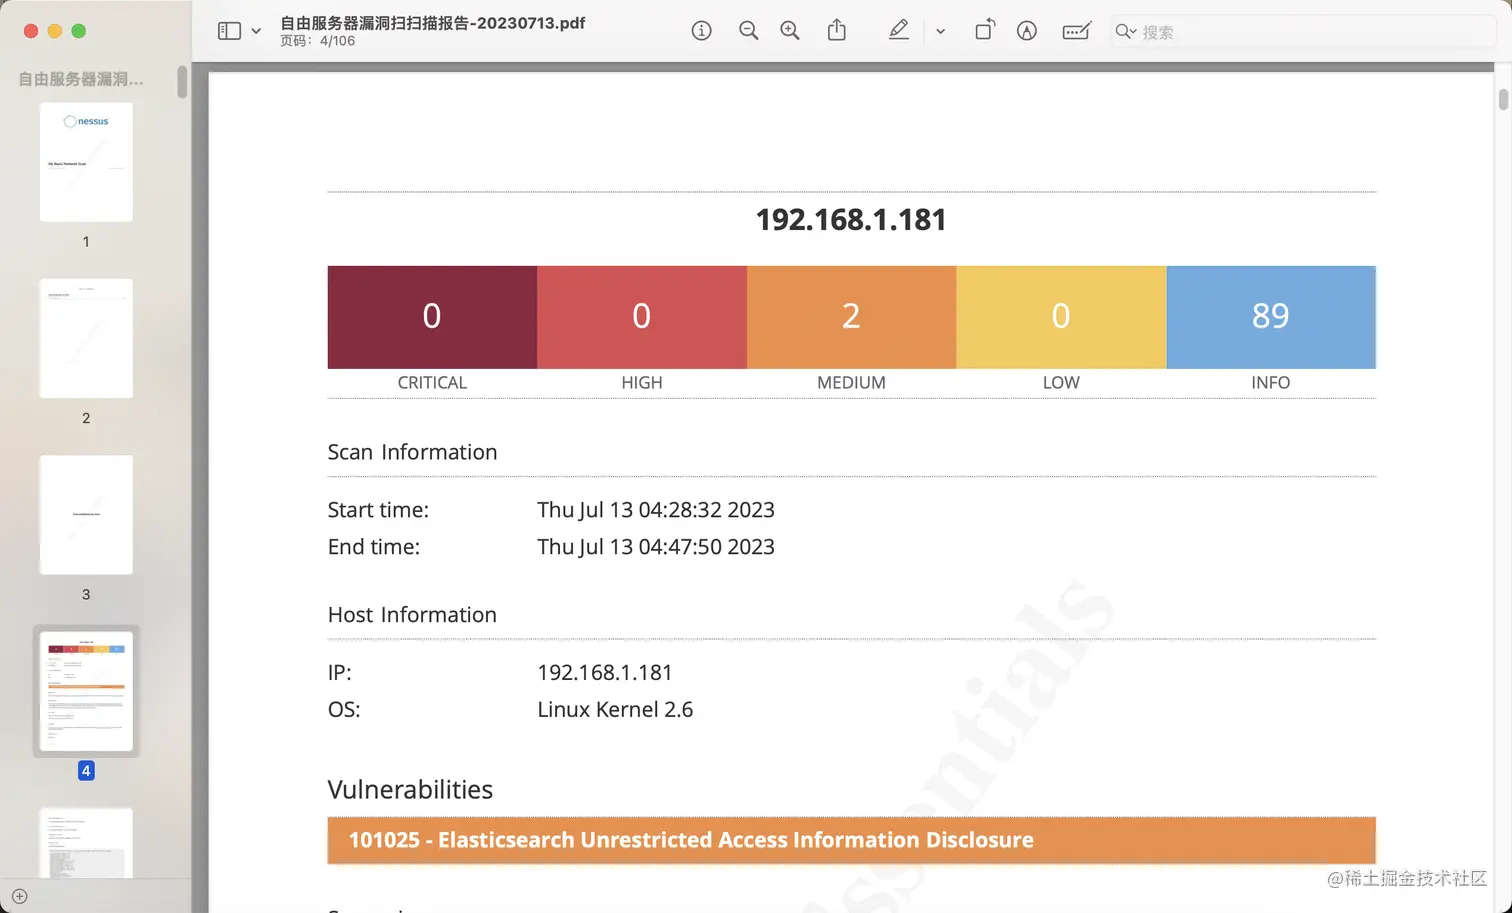Minimize the window with yellow button
The height and width of the screenshot is (913, 1512).
point(55,31)
